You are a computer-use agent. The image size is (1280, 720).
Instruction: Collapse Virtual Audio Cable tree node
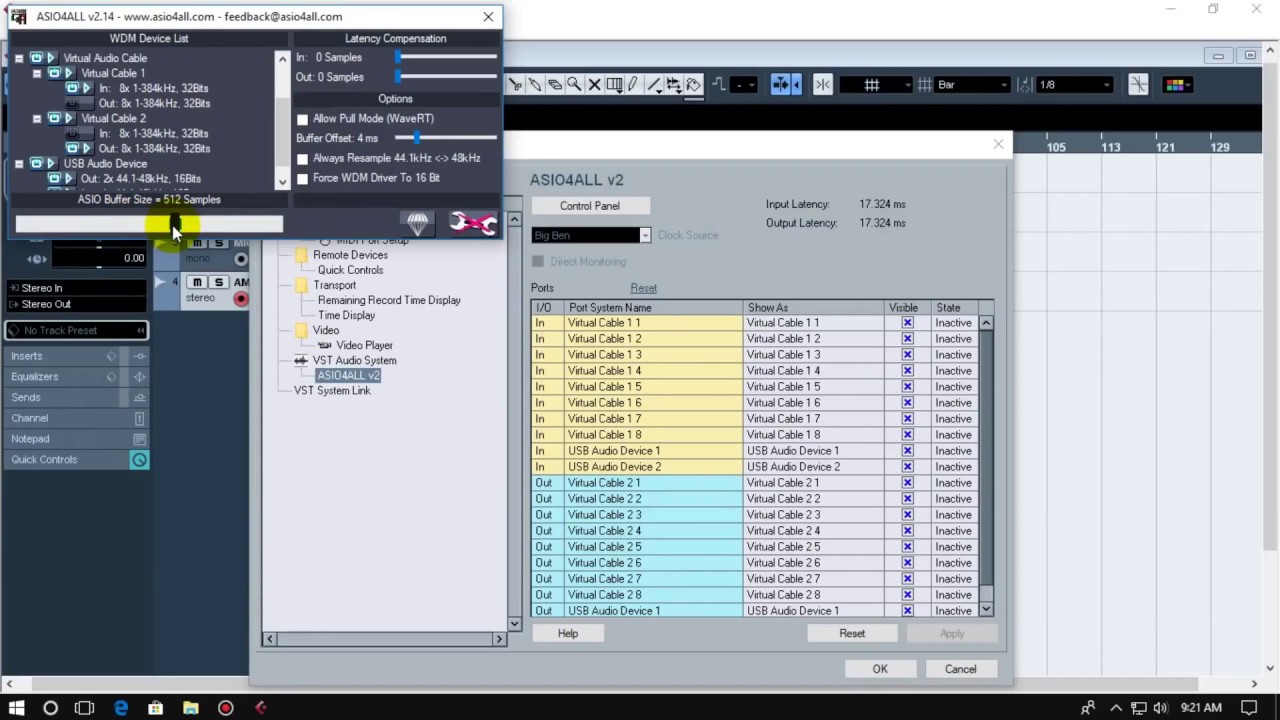coord(19,58)
